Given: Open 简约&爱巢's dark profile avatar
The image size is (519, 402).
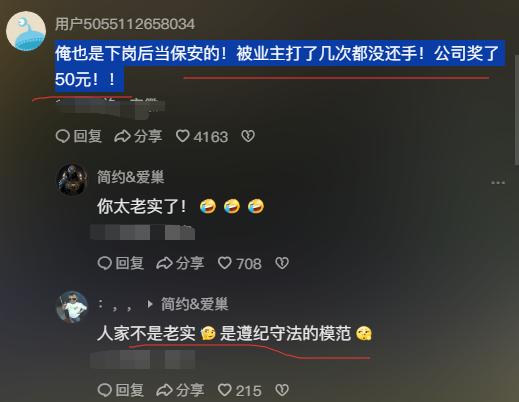Looking at the screenshot, I should coord(72,179).
